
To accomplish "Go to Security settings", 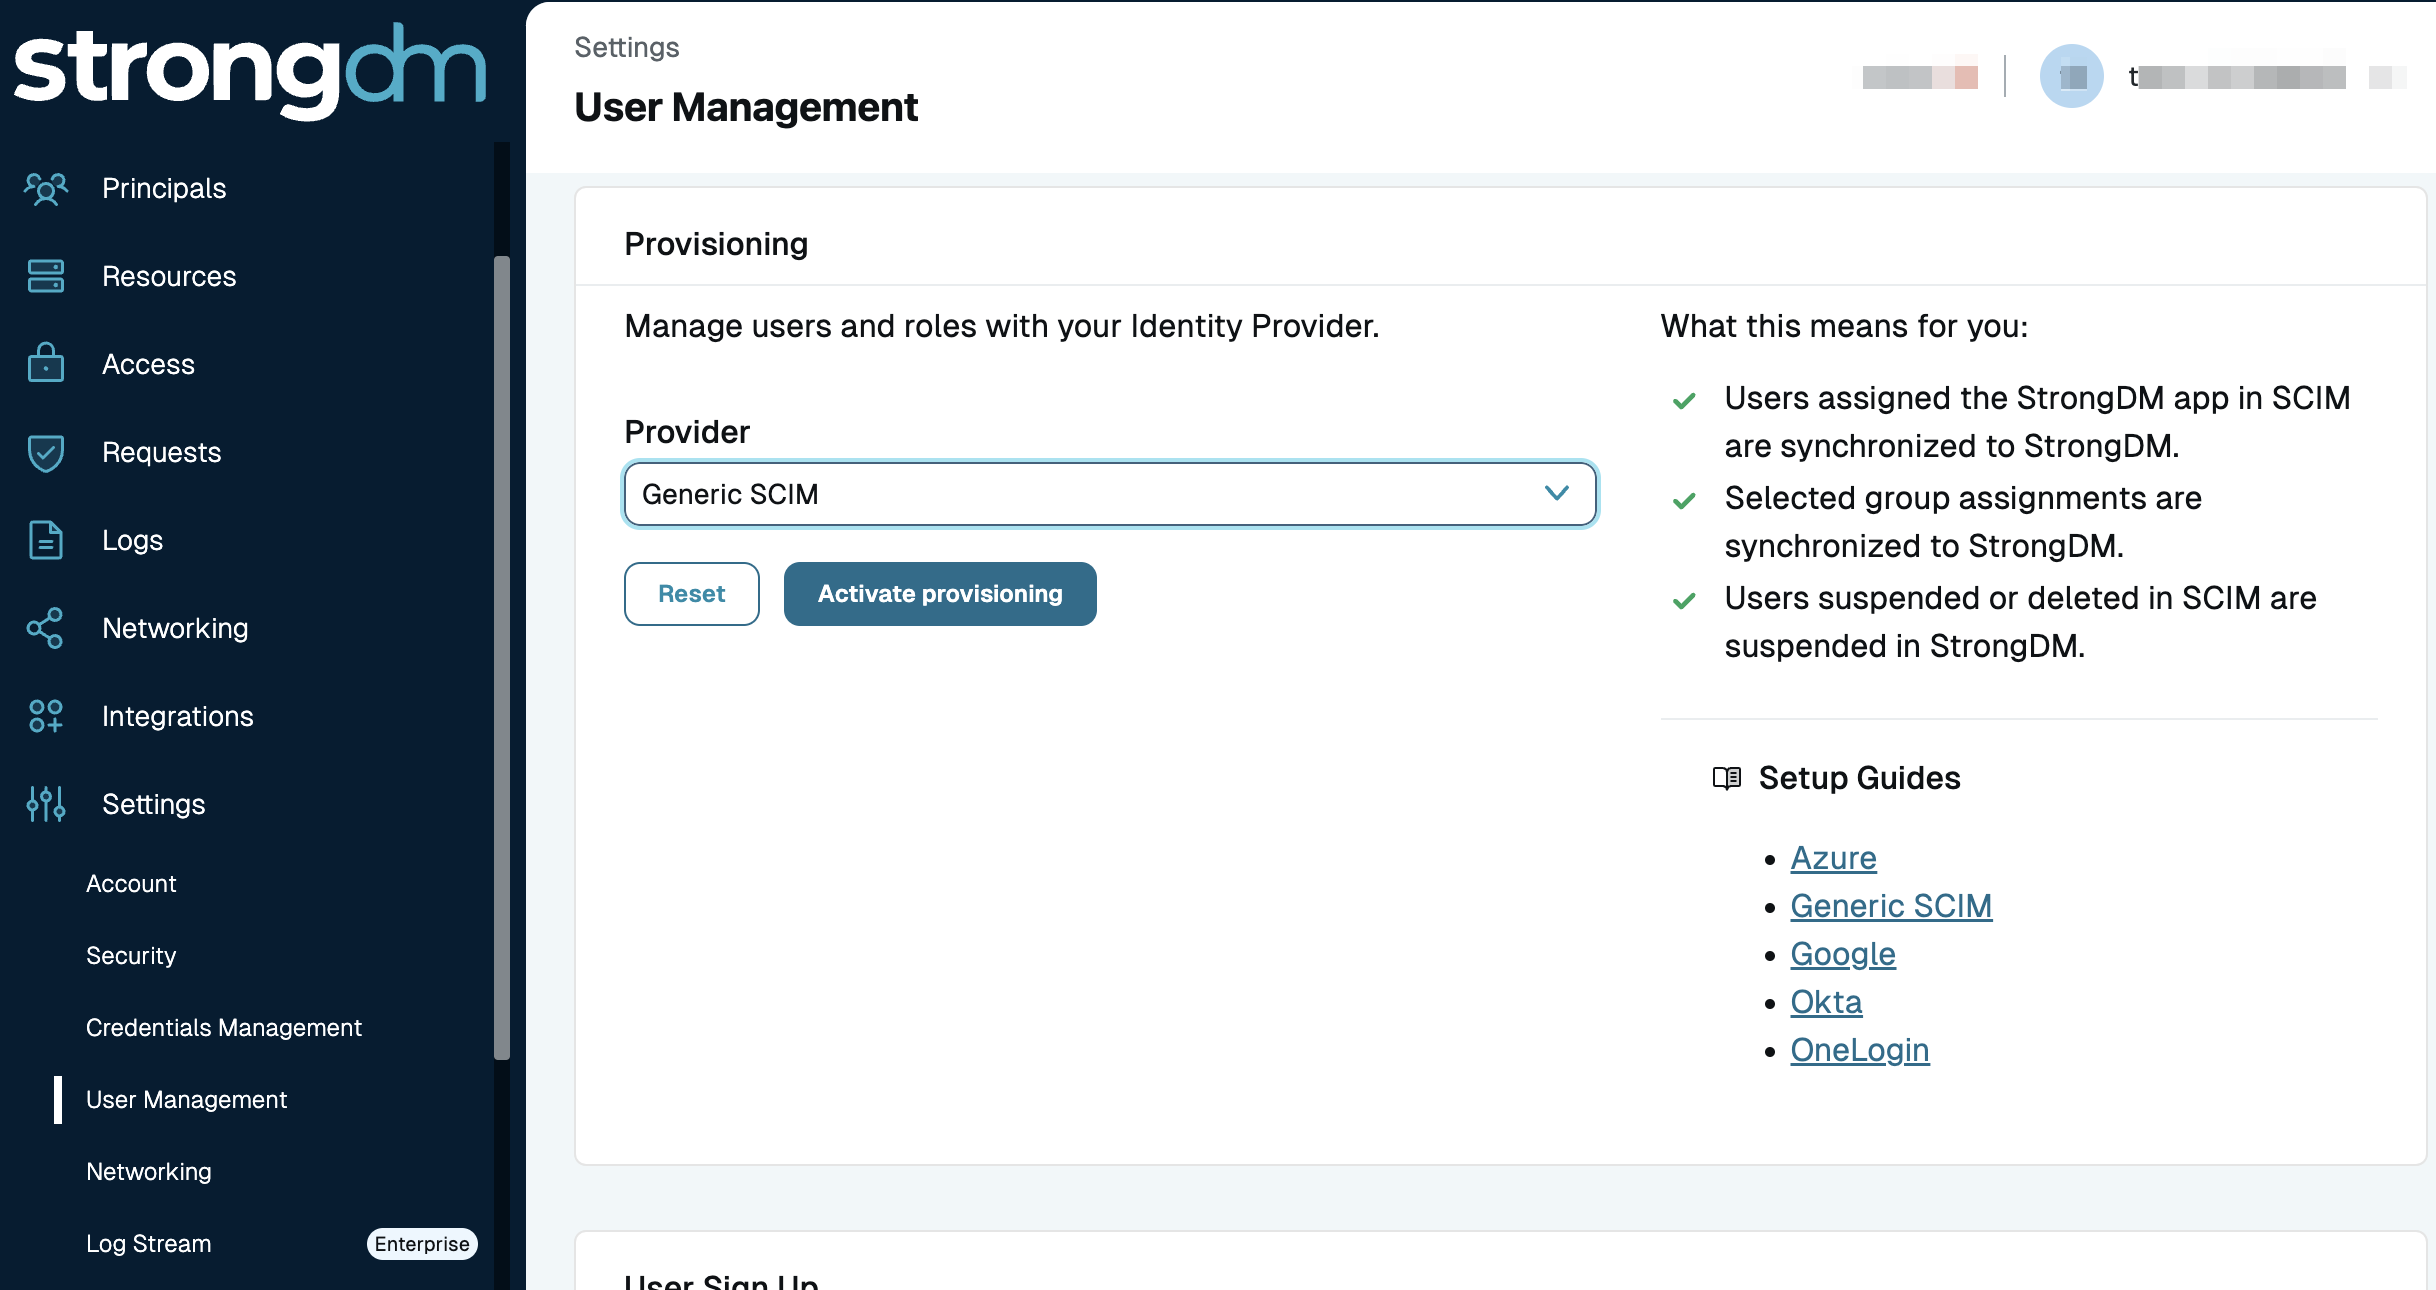I will point(131,956).
